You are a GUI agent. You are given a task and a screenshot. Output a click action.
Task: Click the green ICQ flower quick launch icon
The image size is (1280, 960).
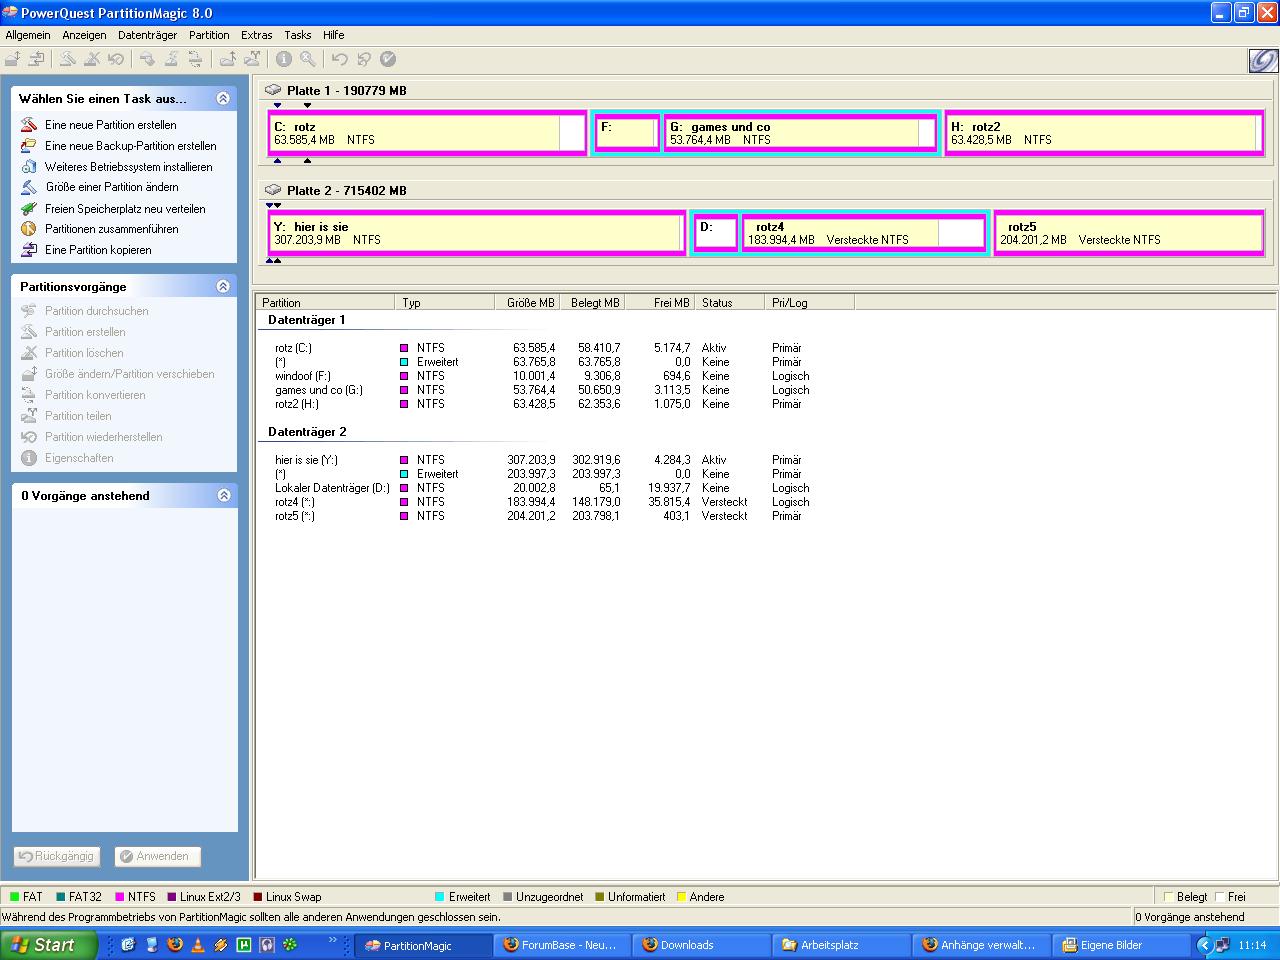[290, 944]
